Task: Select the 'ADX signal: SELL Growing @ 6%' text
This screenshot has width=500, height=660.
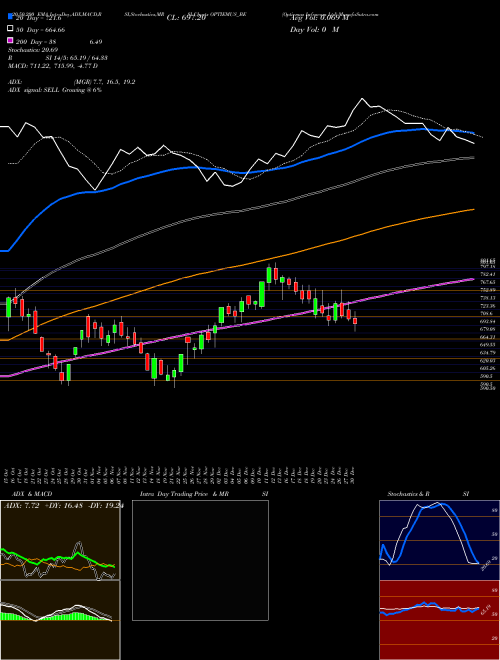Action: (55, 90)
